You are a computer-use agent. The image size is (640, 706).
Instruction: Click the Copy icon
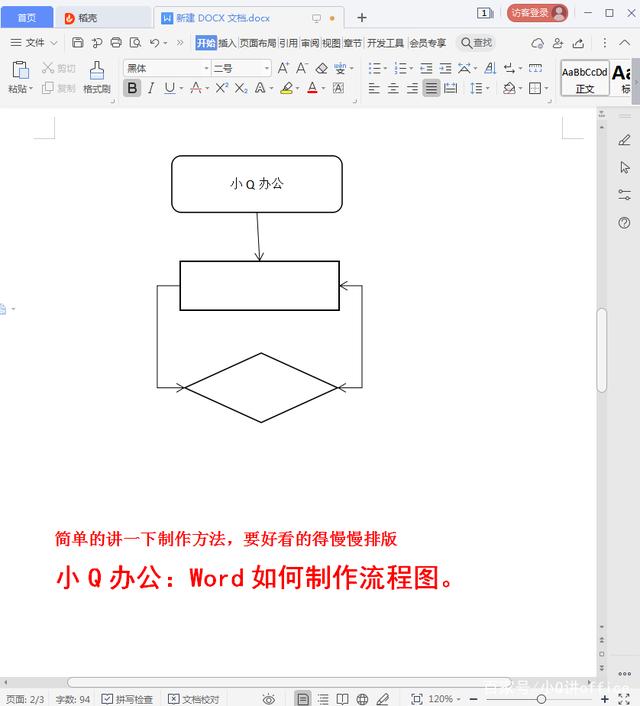click(x=48, y=88)
